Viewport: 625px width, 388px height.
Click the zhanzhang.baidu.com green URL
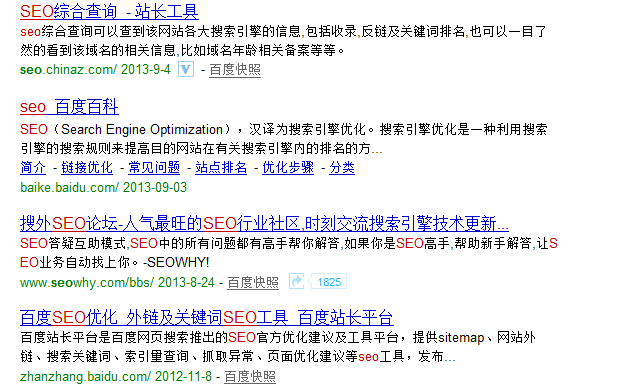(x=85, y=376)
